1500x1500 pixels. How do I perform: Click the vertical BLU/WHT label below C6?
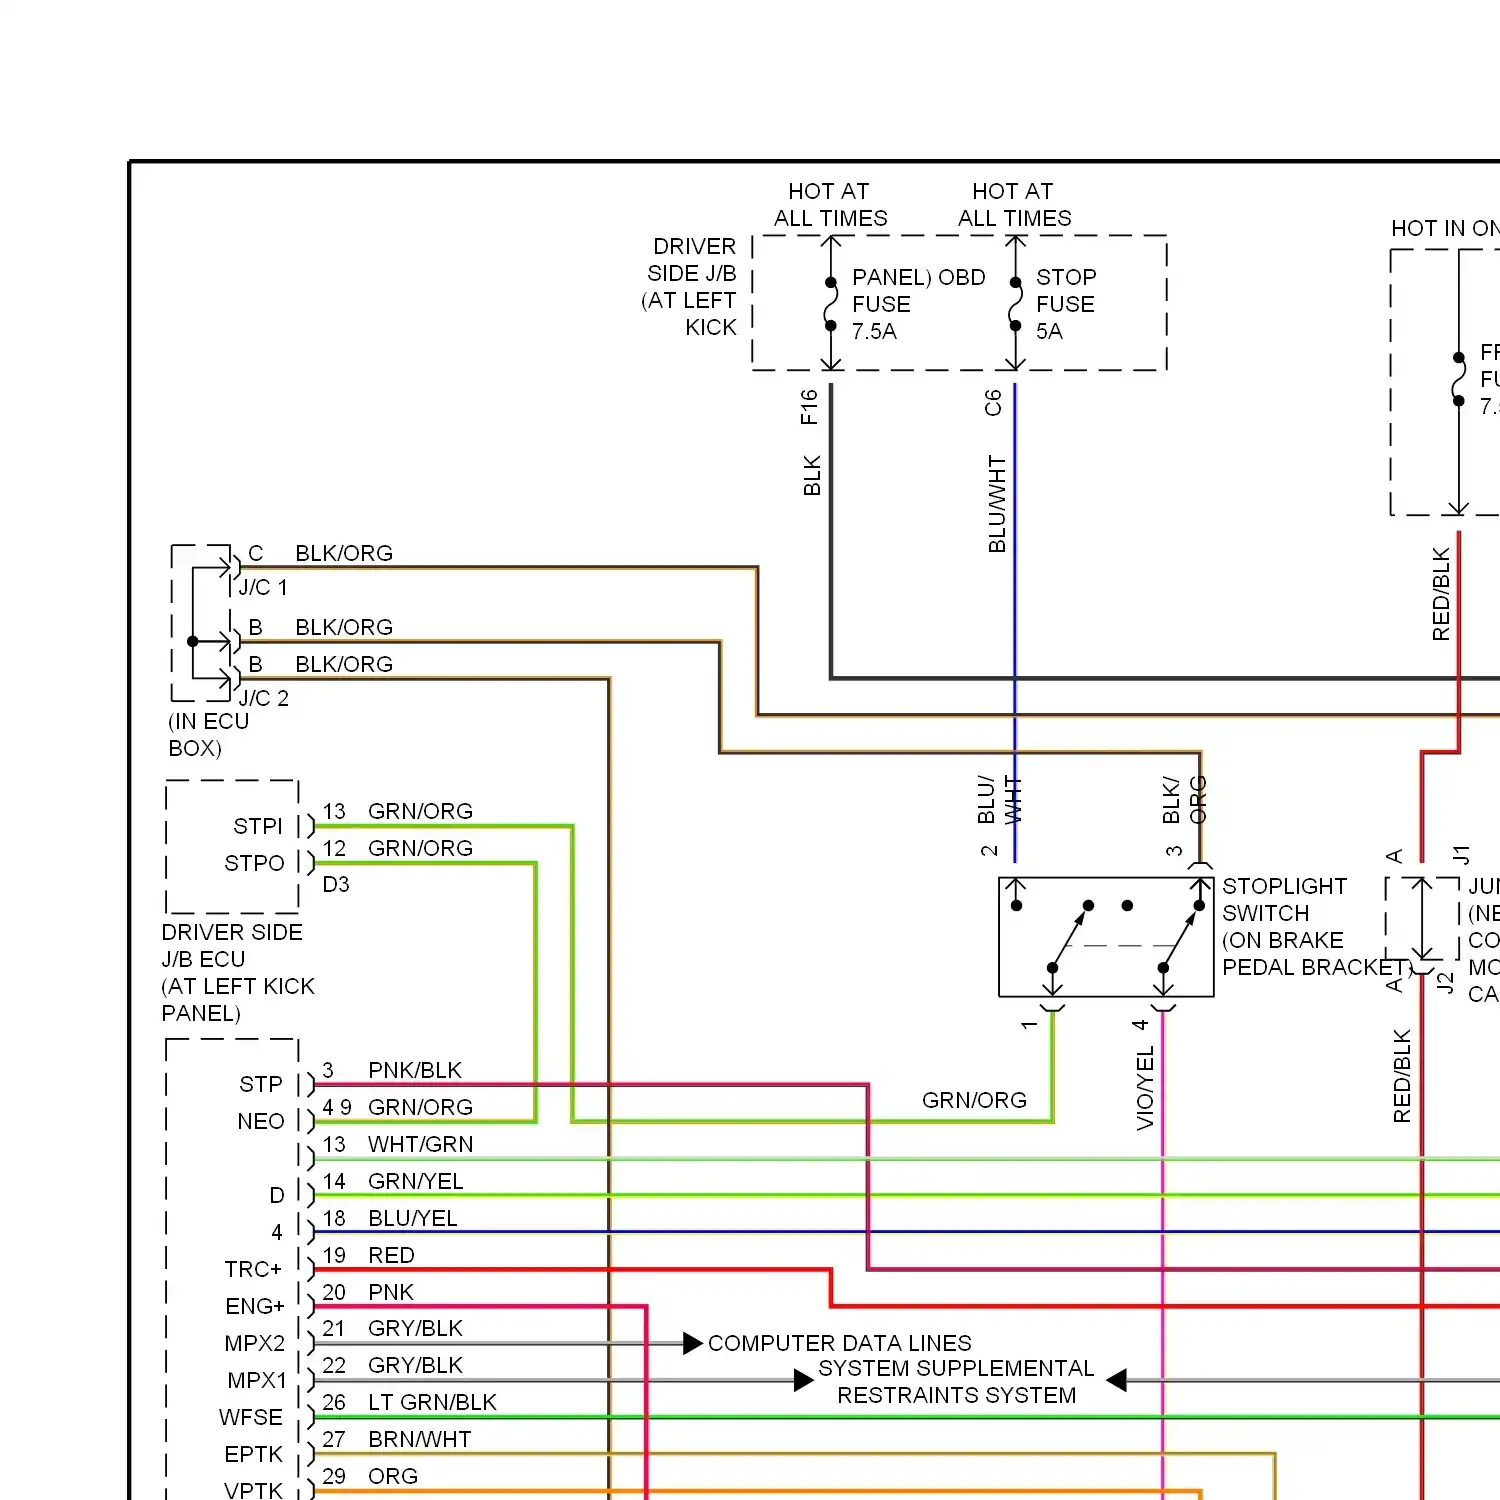997,504
